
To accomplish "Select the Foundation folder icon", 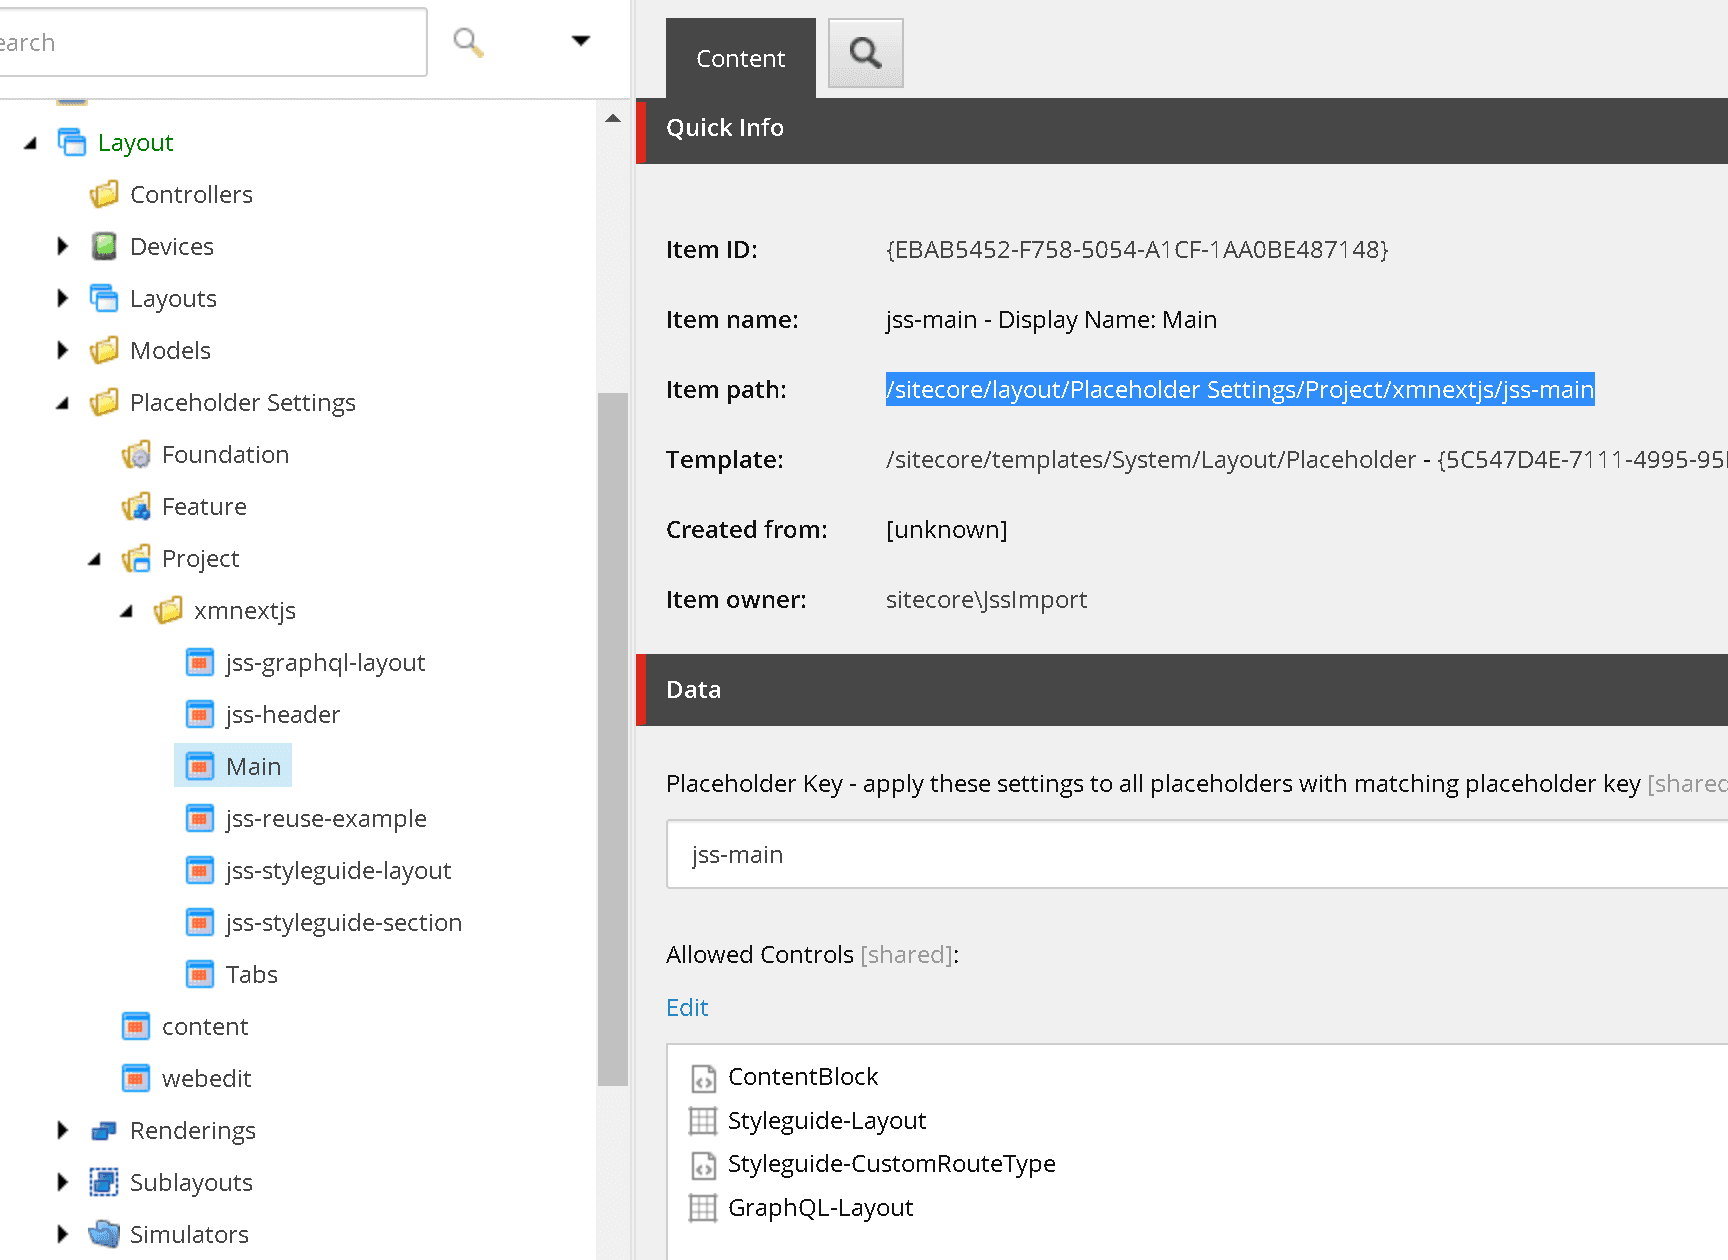I will click(136, 455).
